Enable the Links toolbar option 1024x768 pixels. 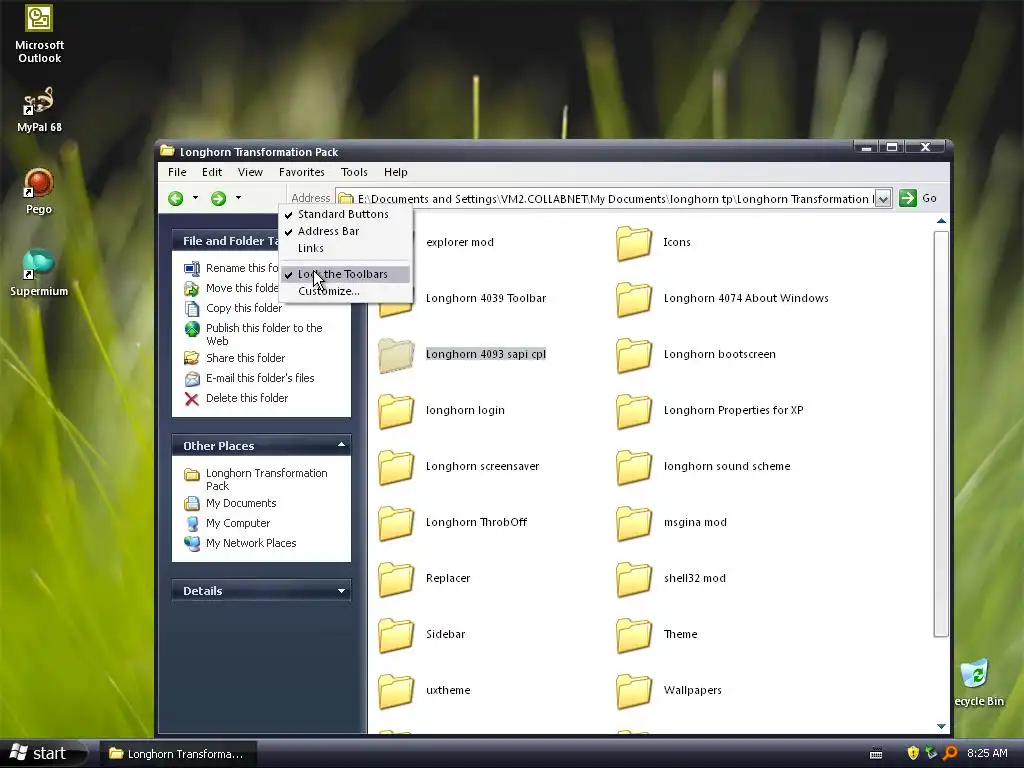345,248
